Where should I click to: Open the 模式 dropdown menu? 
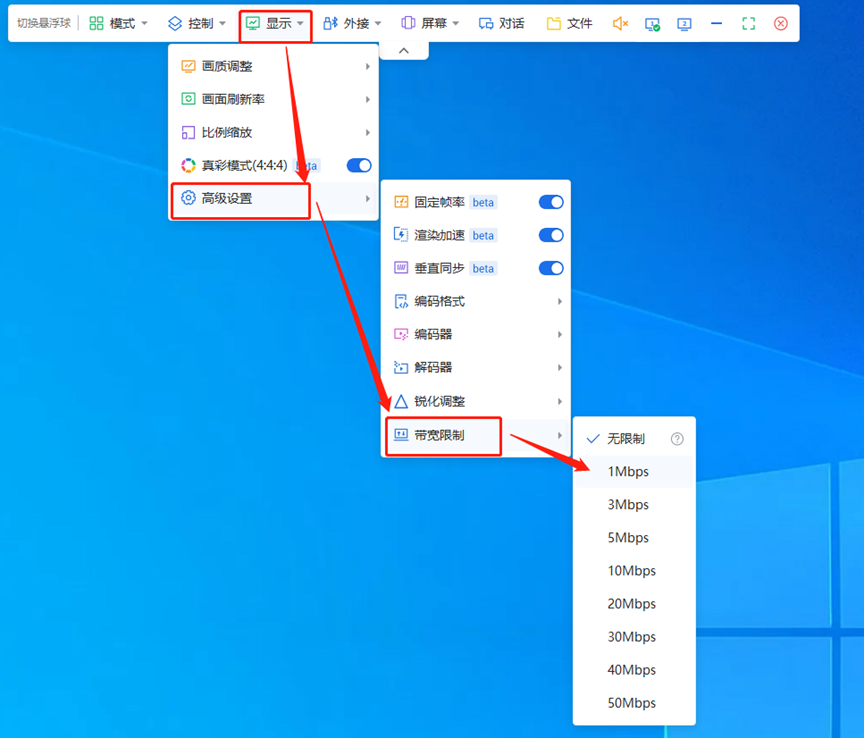(119, 23)
